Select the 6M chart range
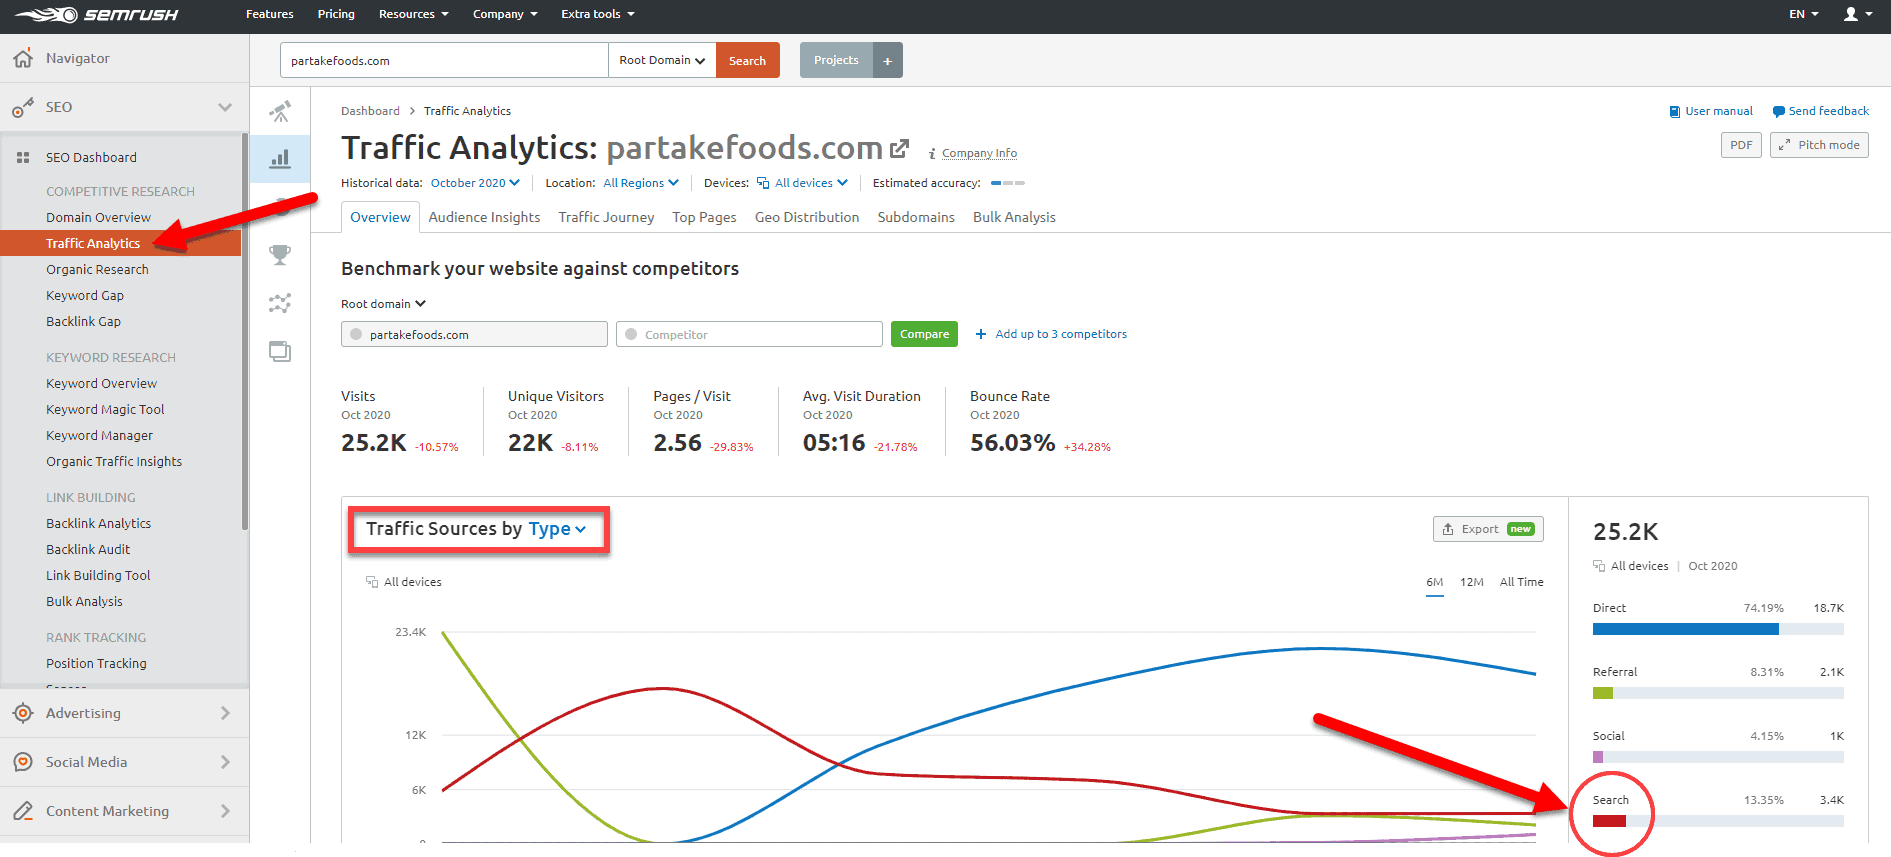This screenshot has height=857, width=1891. tap(1435, 582)
